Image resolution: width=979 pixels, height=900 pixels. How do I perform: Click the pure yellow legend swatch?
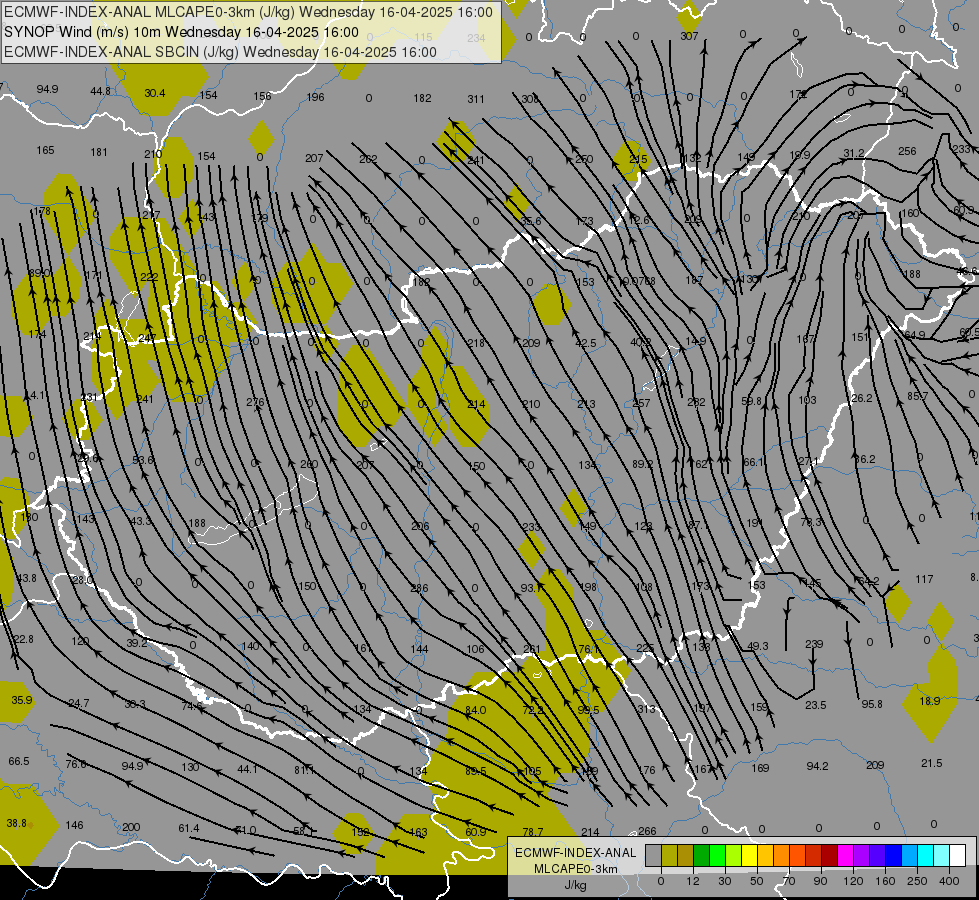tap(749, 855)
